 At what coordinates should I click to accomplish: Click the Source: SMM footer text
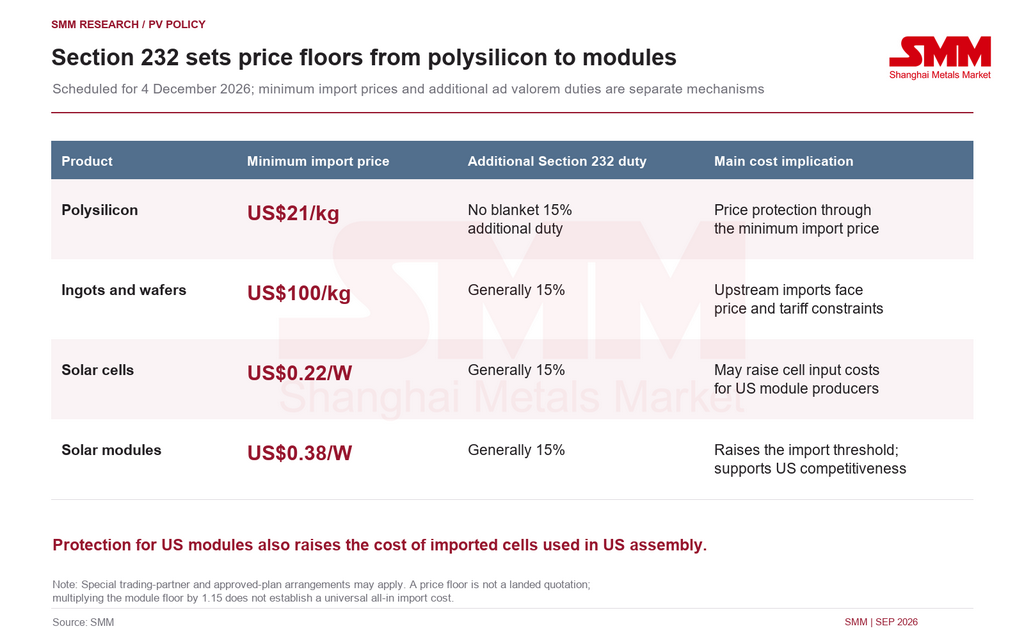pyautogui.click(x=83, y=622)
